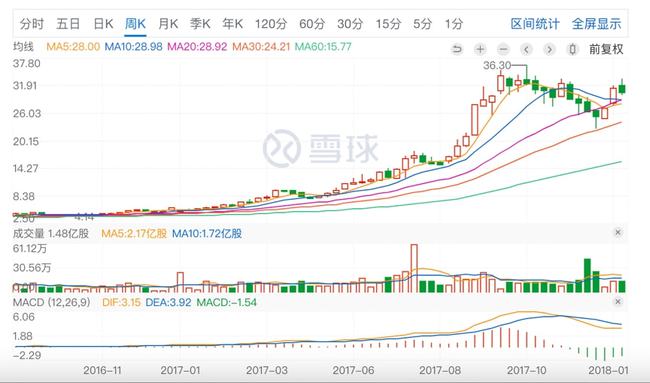Zoom in chart with plus icon
The width and height of the screenshot is (650, 383).
480,49
